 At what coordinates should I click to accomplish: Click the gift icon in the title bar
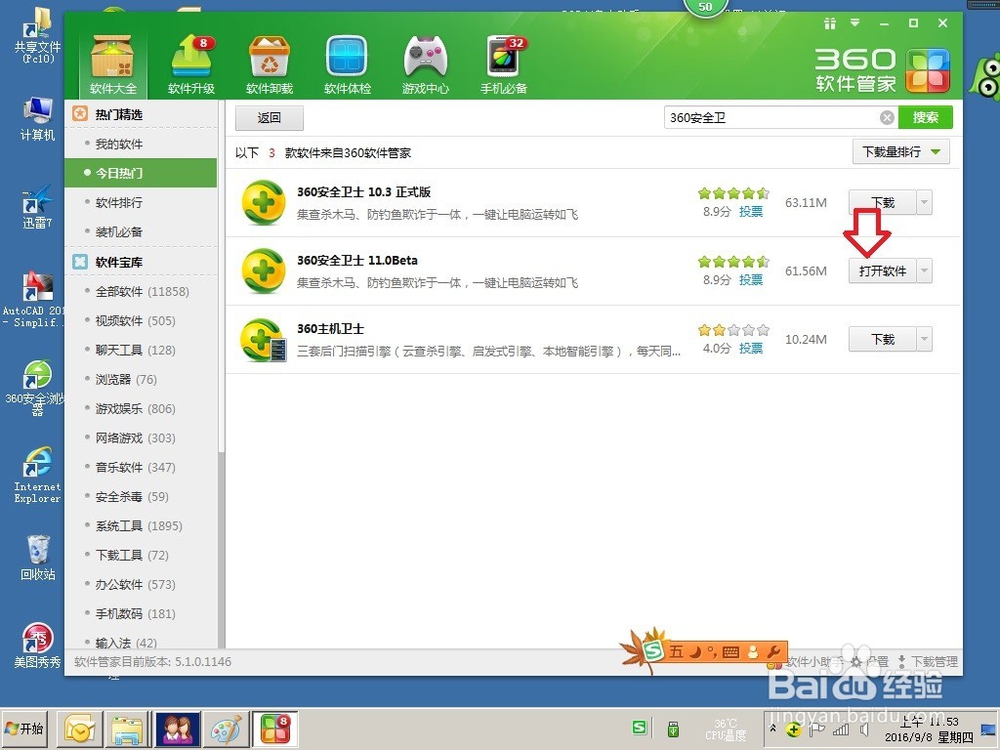(x=831, y=24)
